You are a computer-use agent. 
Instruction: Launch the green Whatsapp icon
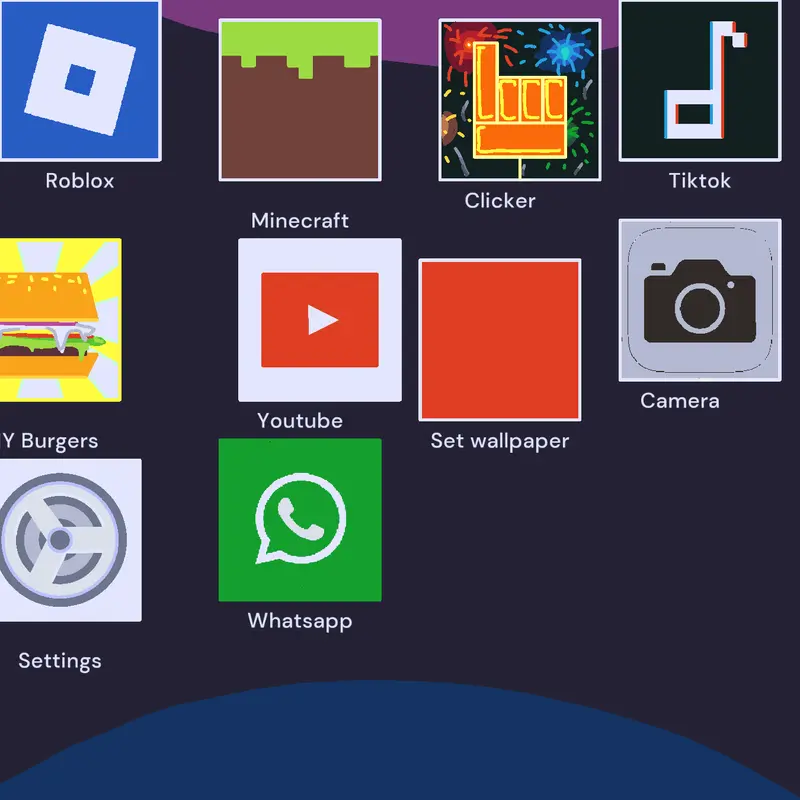click(x=300, y=520)
